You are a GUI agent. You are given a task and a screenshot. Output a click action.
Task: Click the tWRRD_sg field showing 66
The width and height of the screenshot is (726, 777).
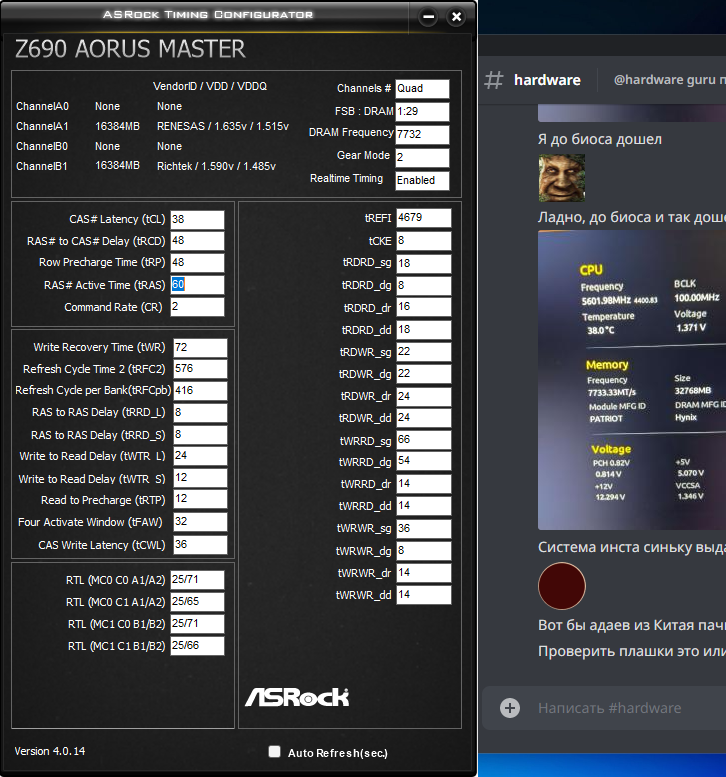pos(424,440)
